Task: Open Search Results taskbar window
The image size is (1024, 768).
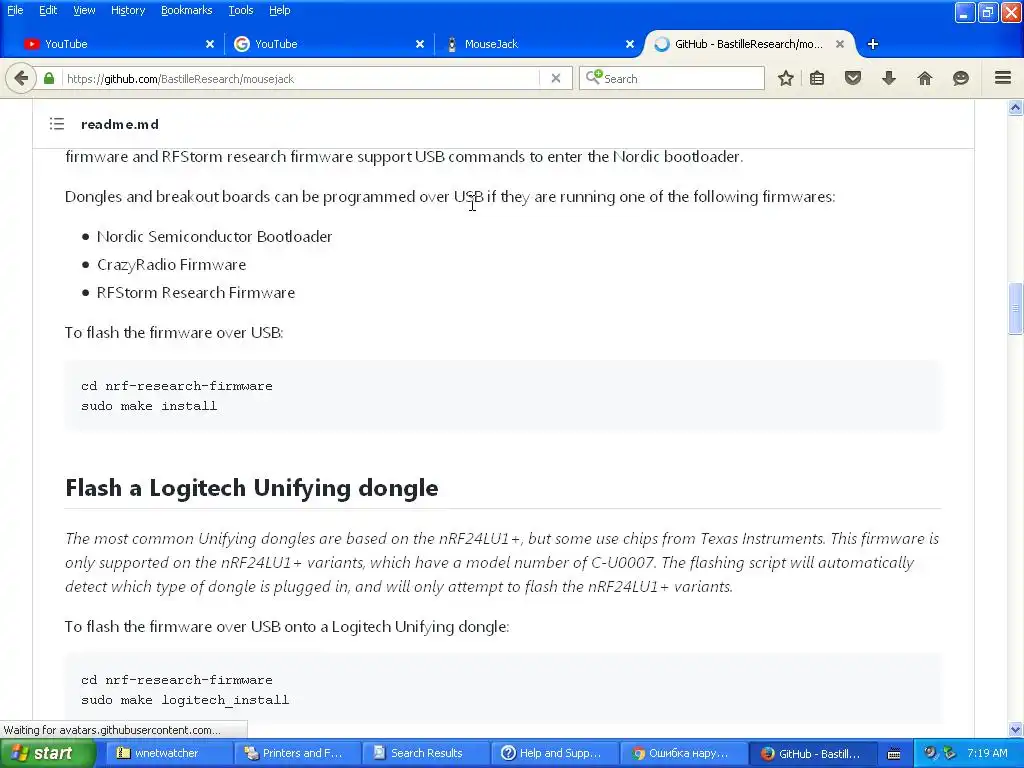Action: click(x=425, y=753)
